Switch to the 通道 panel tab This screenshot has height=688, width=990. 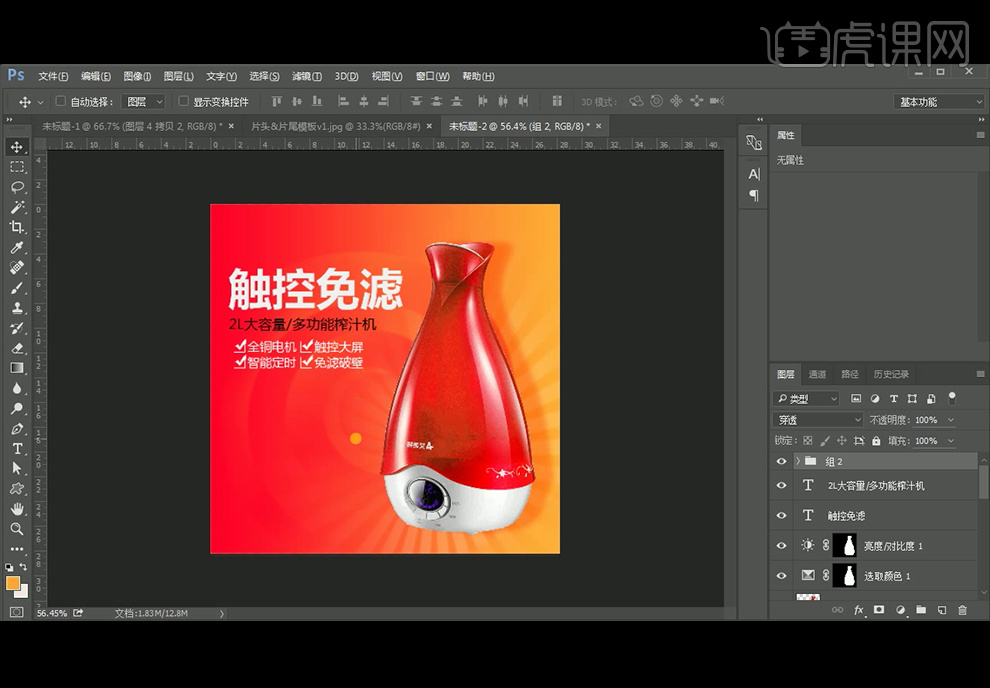point(817,374)
